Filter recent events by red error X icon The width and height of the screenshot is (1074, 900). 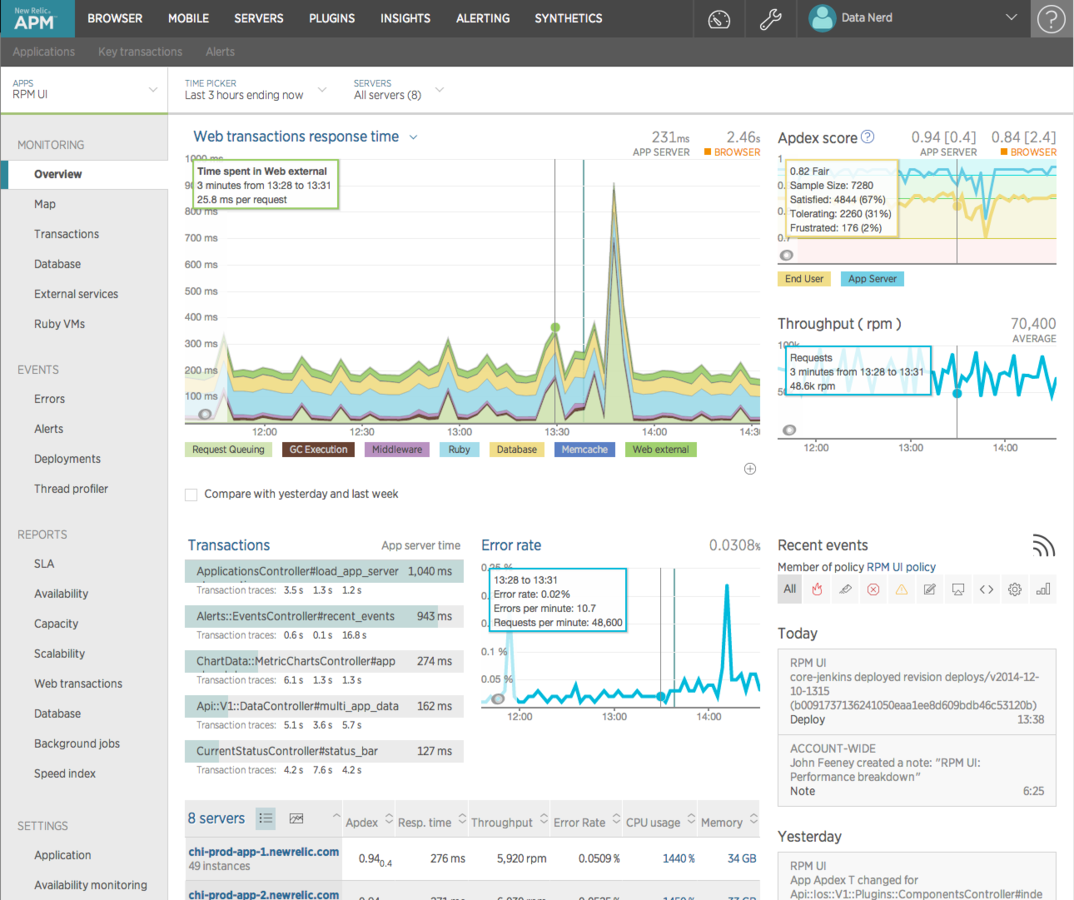(x=873, y=589)
